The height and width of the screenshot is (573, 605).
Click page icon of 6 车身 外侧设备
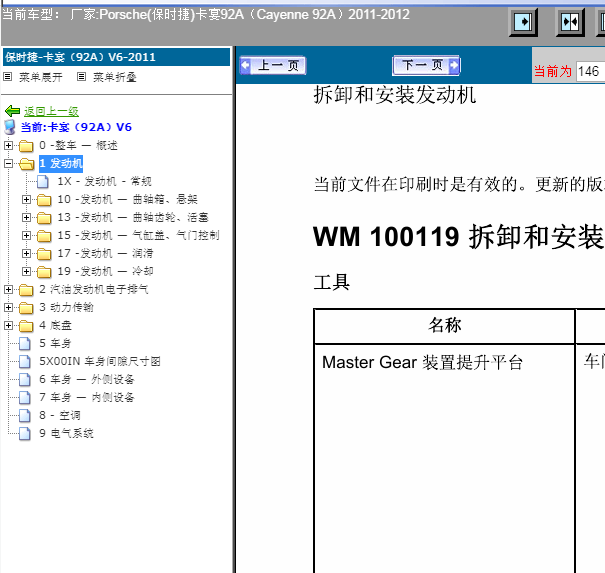tap(25, 380)
